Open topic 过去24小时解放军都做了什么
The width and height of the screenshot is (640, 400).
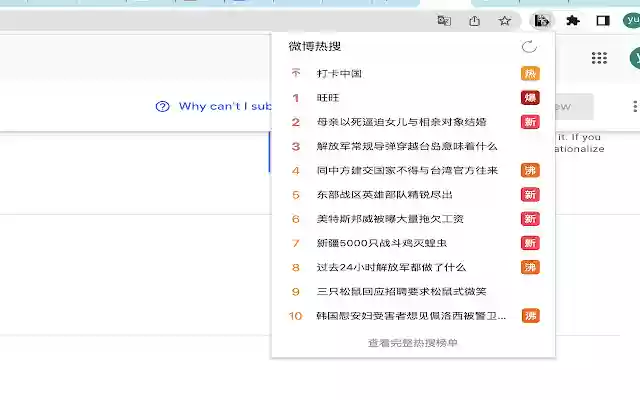[391, 267]
